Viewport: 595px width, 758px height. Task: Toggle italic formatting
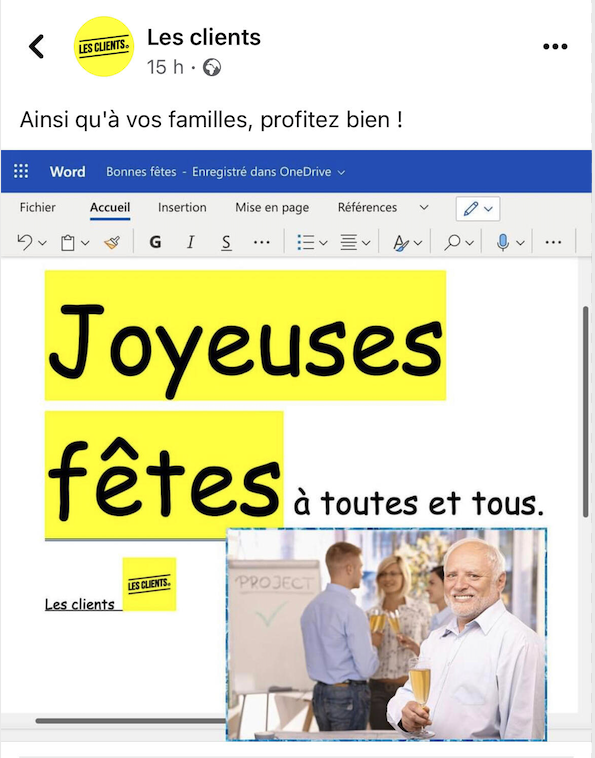(x=190, y=242)
